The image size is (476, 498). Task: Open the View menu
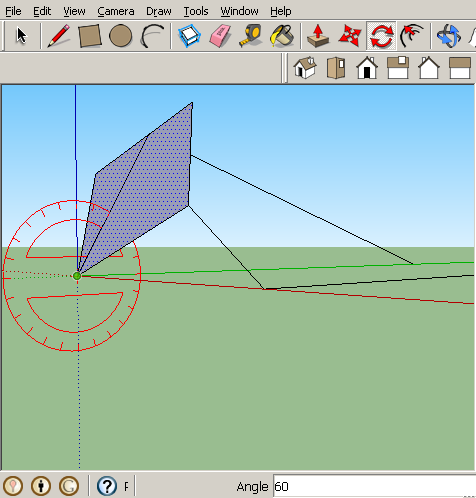[x=74, y=11]
